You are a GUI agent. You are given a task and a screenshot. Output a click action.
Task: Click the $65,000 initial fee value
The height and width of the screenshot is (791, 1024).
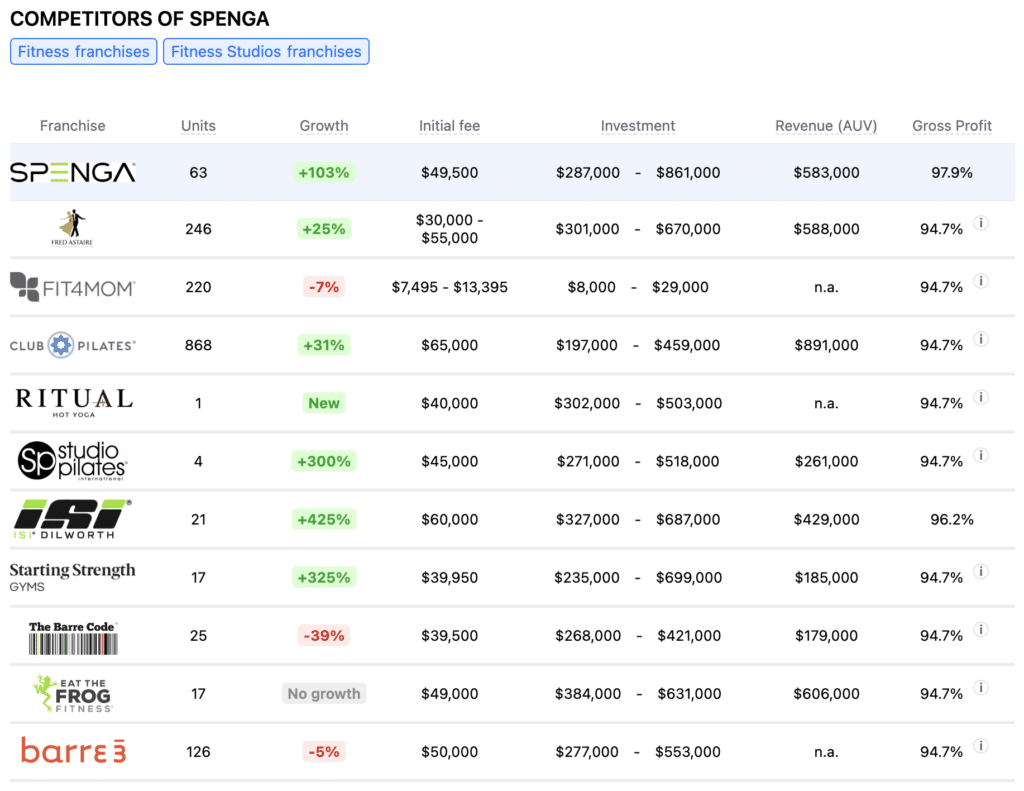click(x=449, y=345)
